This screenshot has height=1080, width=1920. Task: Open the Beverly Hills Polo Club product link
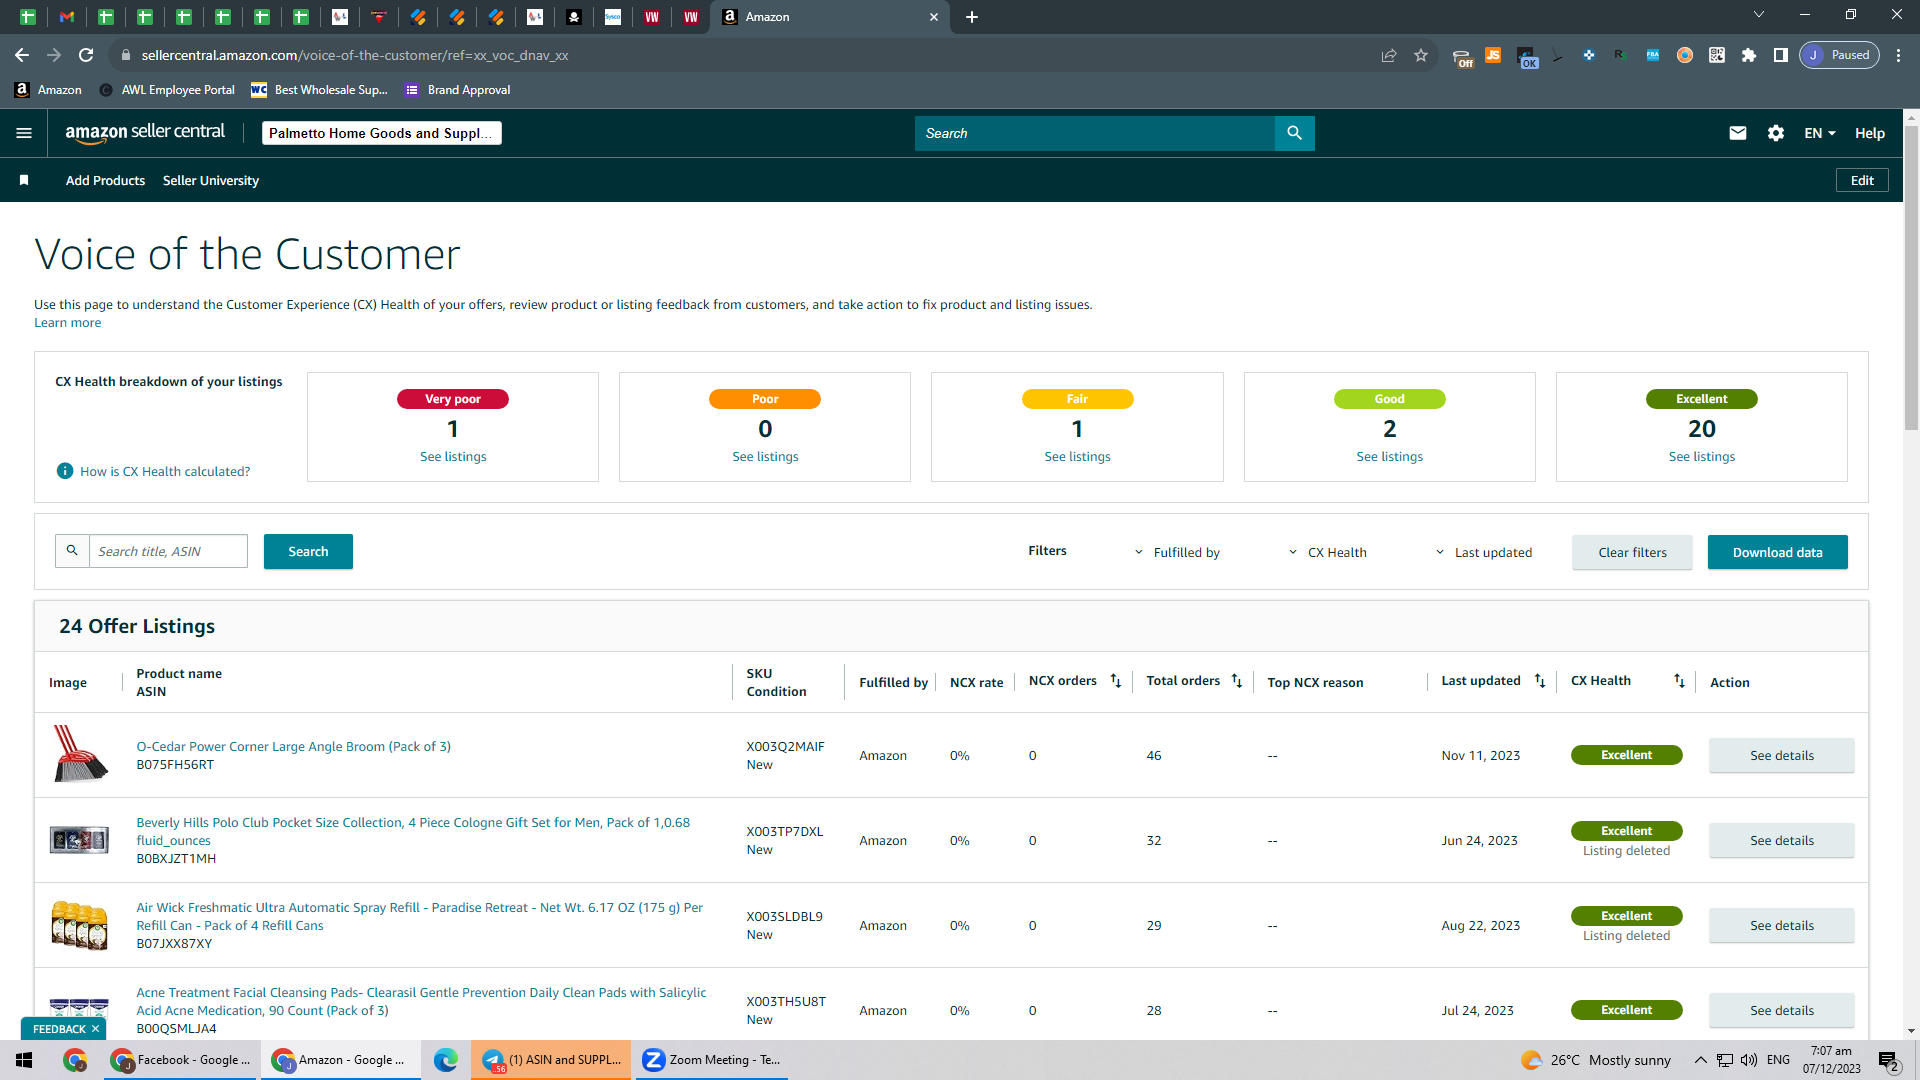coord(413,831)
